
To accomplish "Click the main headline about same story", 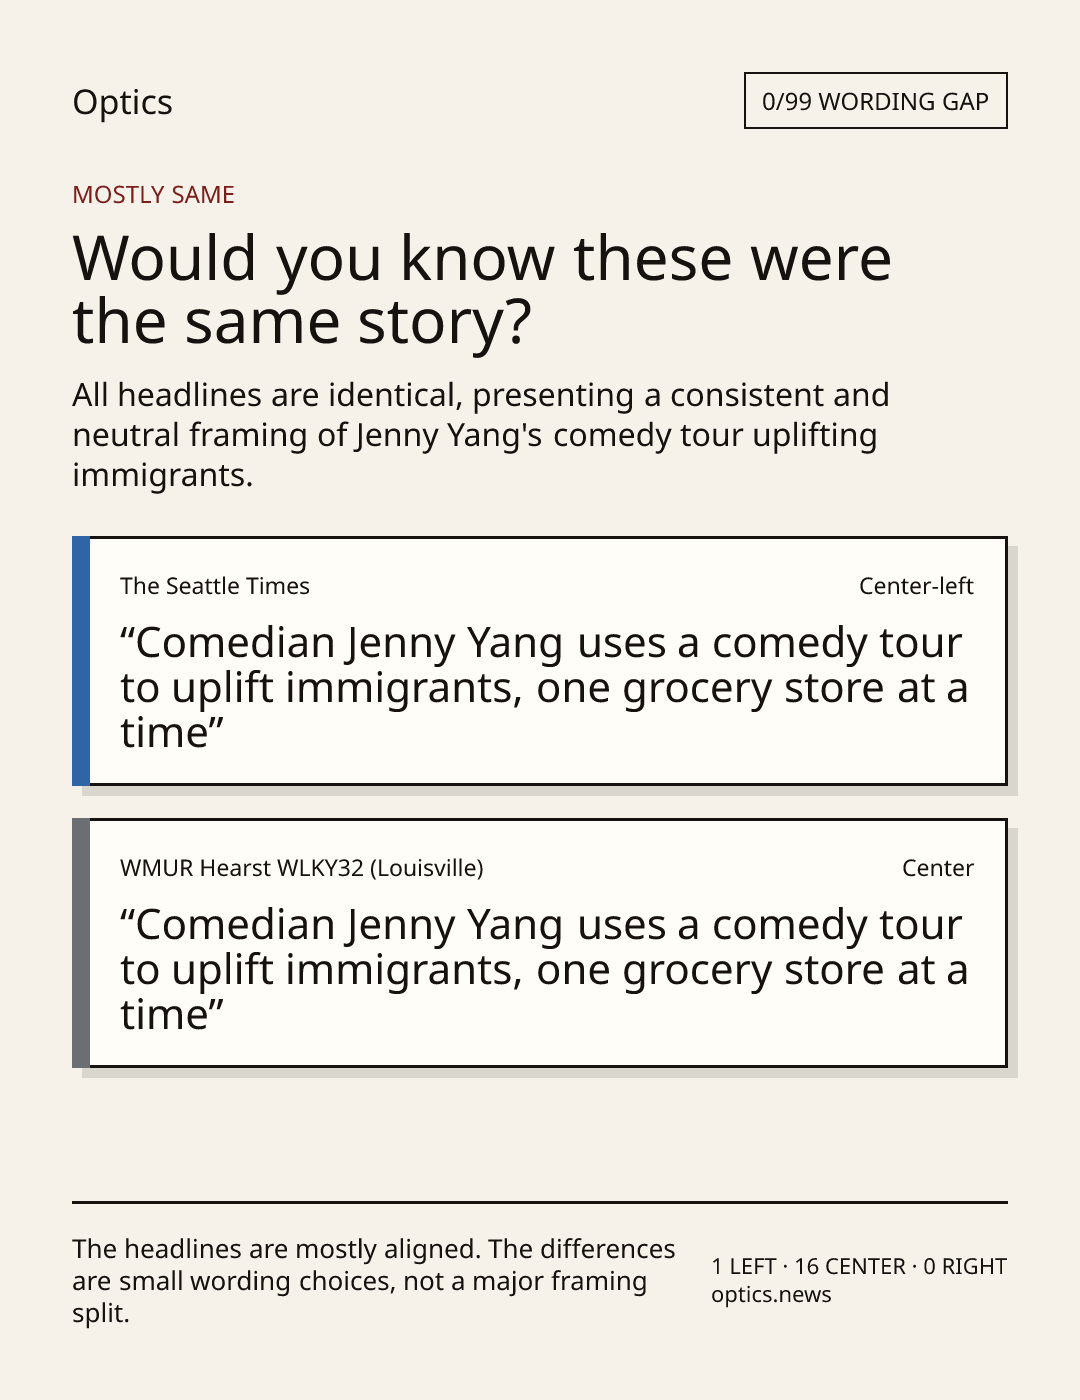I will coord(482,289).
